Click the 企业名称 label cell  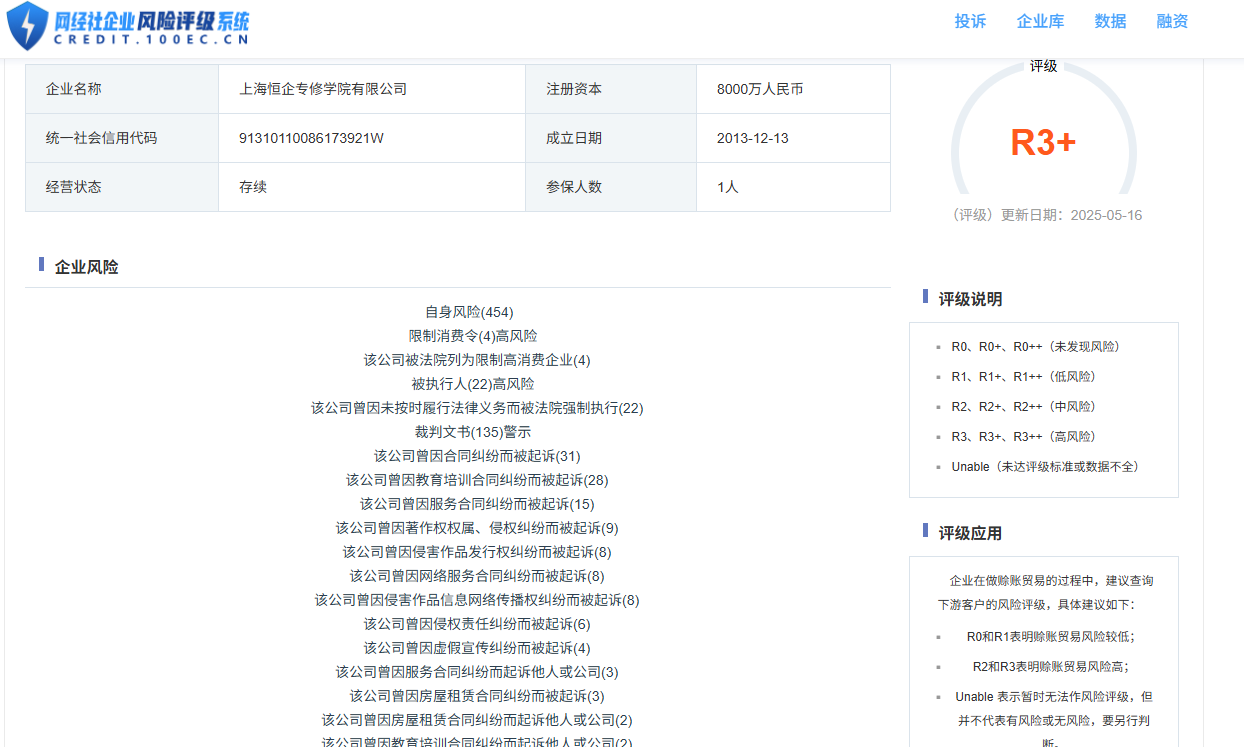point(122,89)
